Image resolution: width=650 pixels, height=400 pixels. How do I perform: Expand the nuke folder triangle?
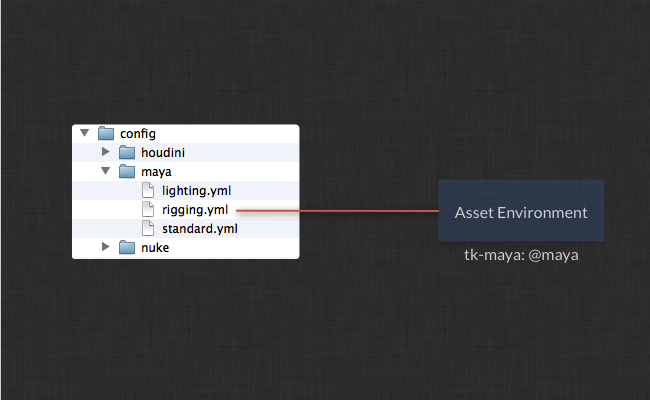pos(106,247)
